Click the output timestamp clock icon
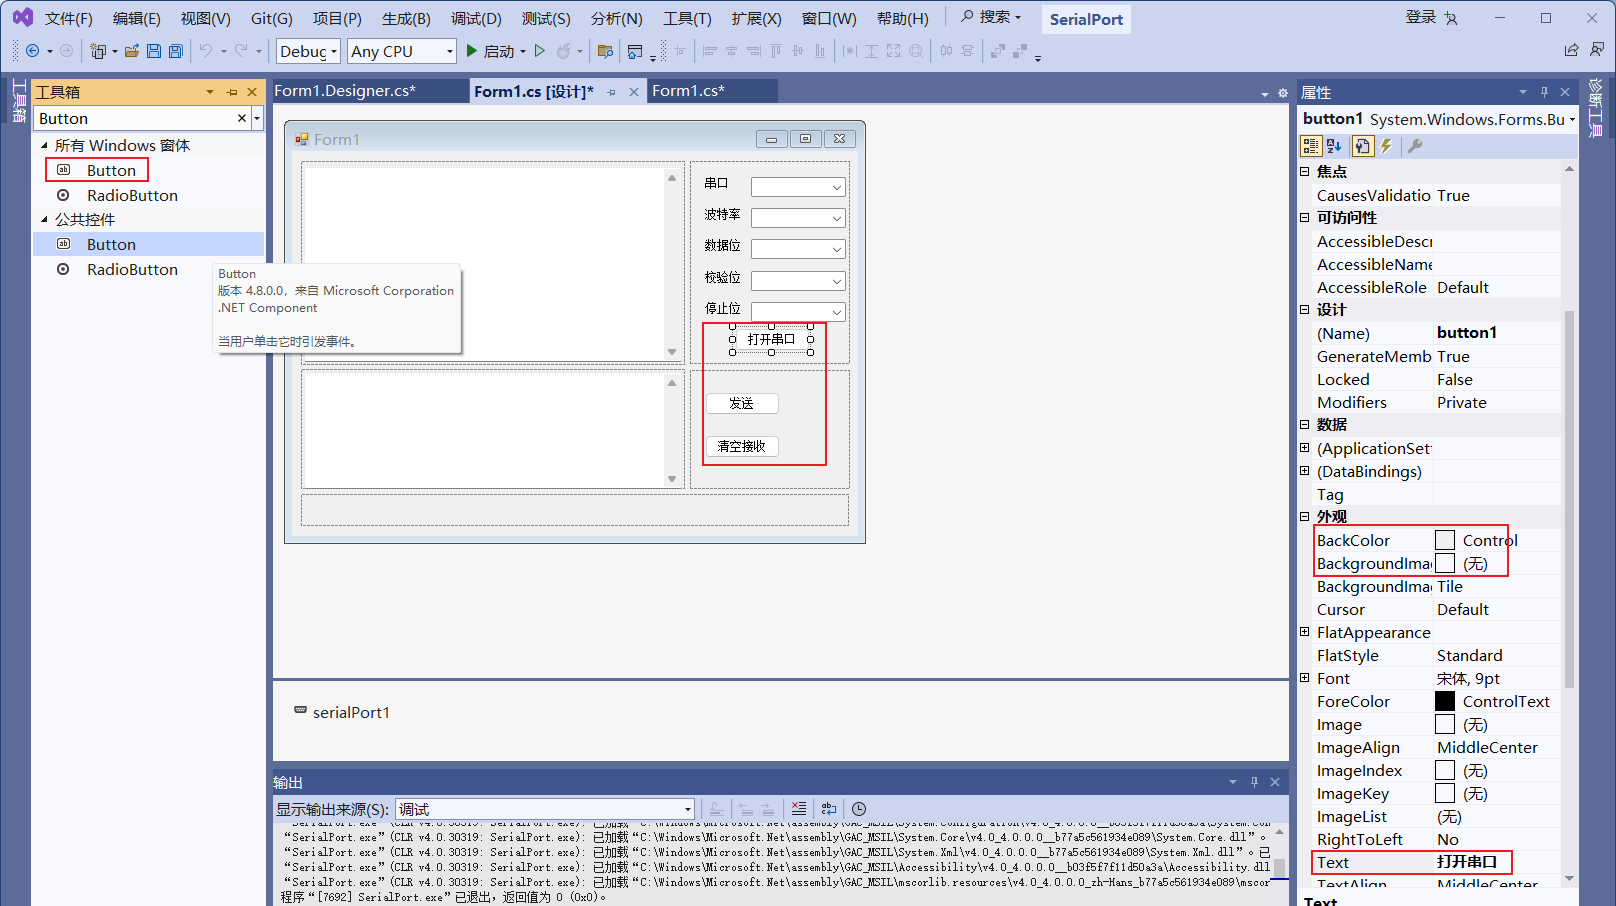 coord(859,809)
